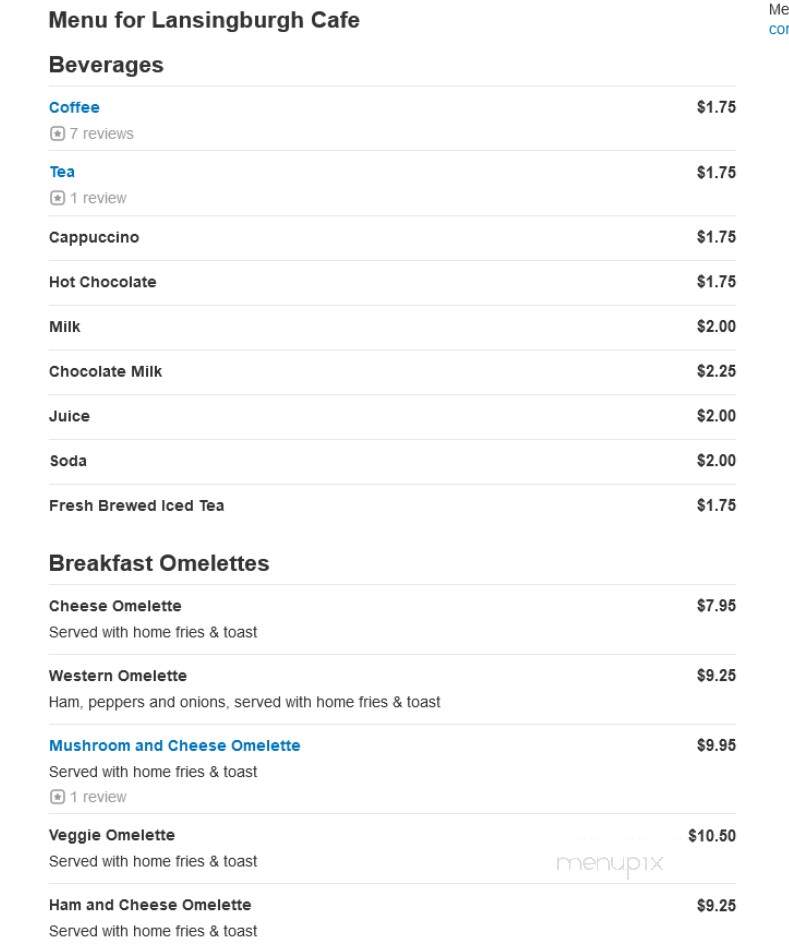Click the Beverages section heading
The image size is (789, 946).
tap(106, 65)
